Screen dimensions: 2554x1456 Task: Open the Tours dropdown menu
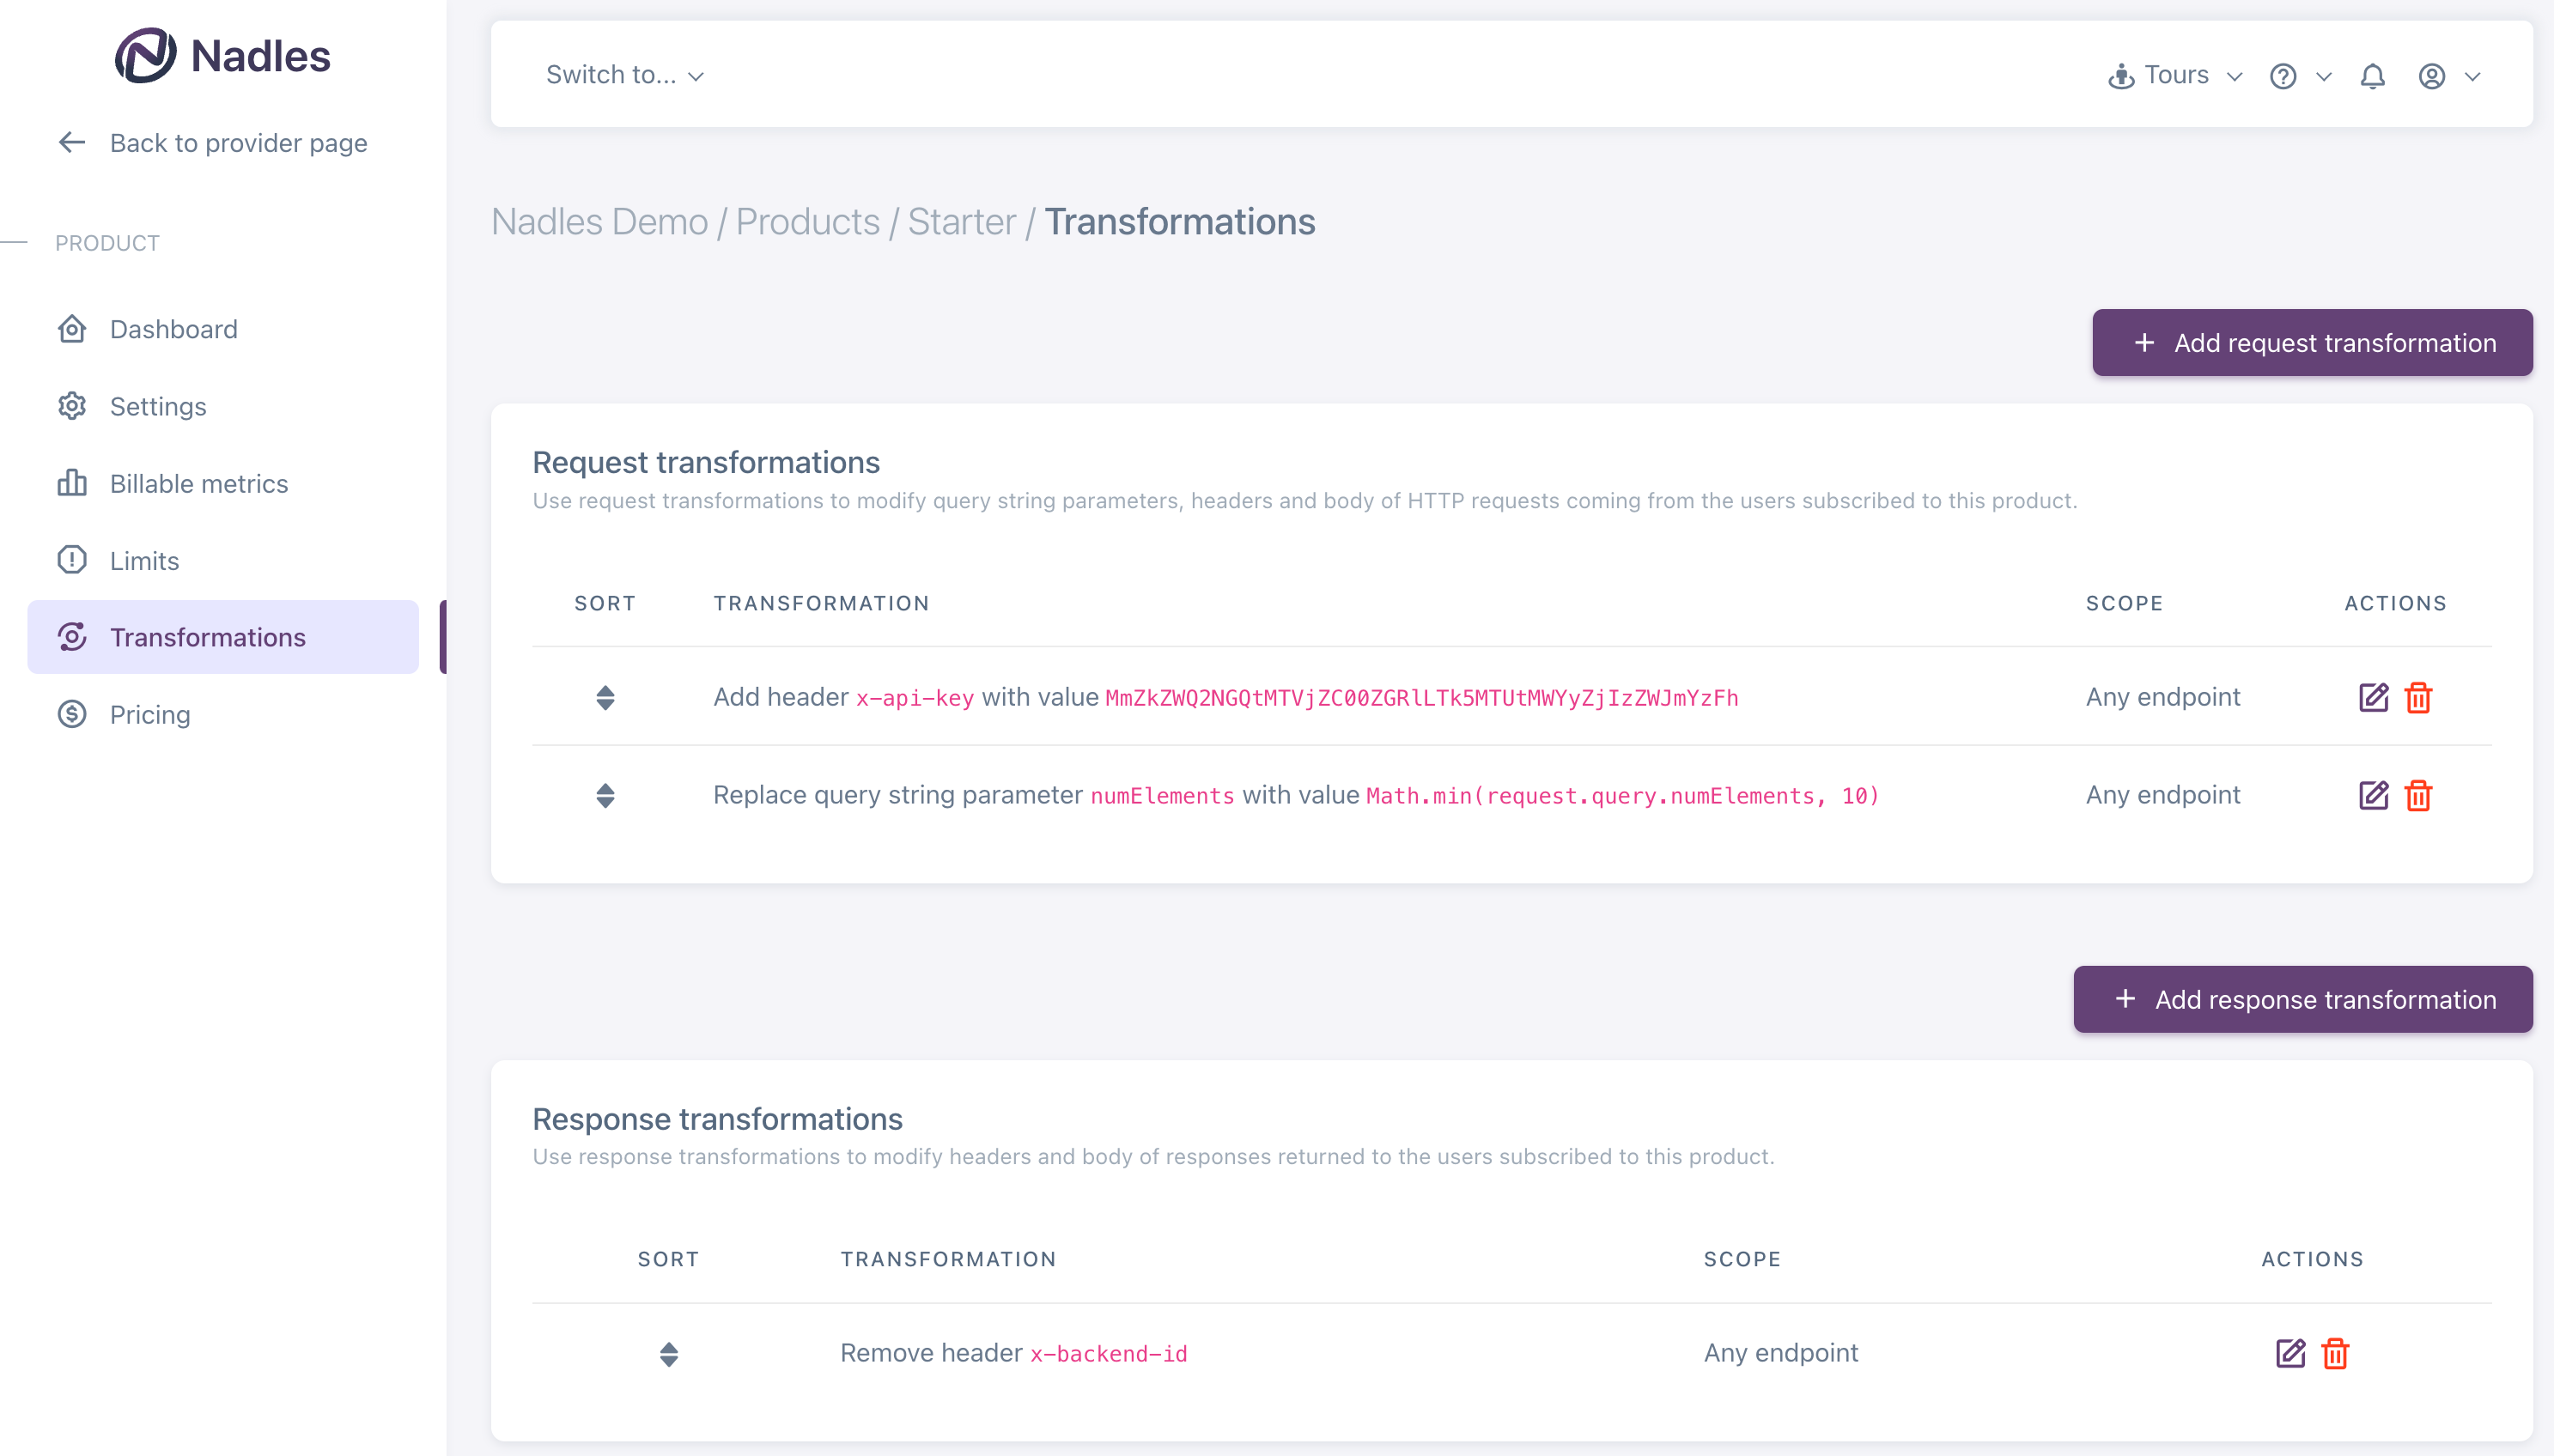(x=2175, y=75)
